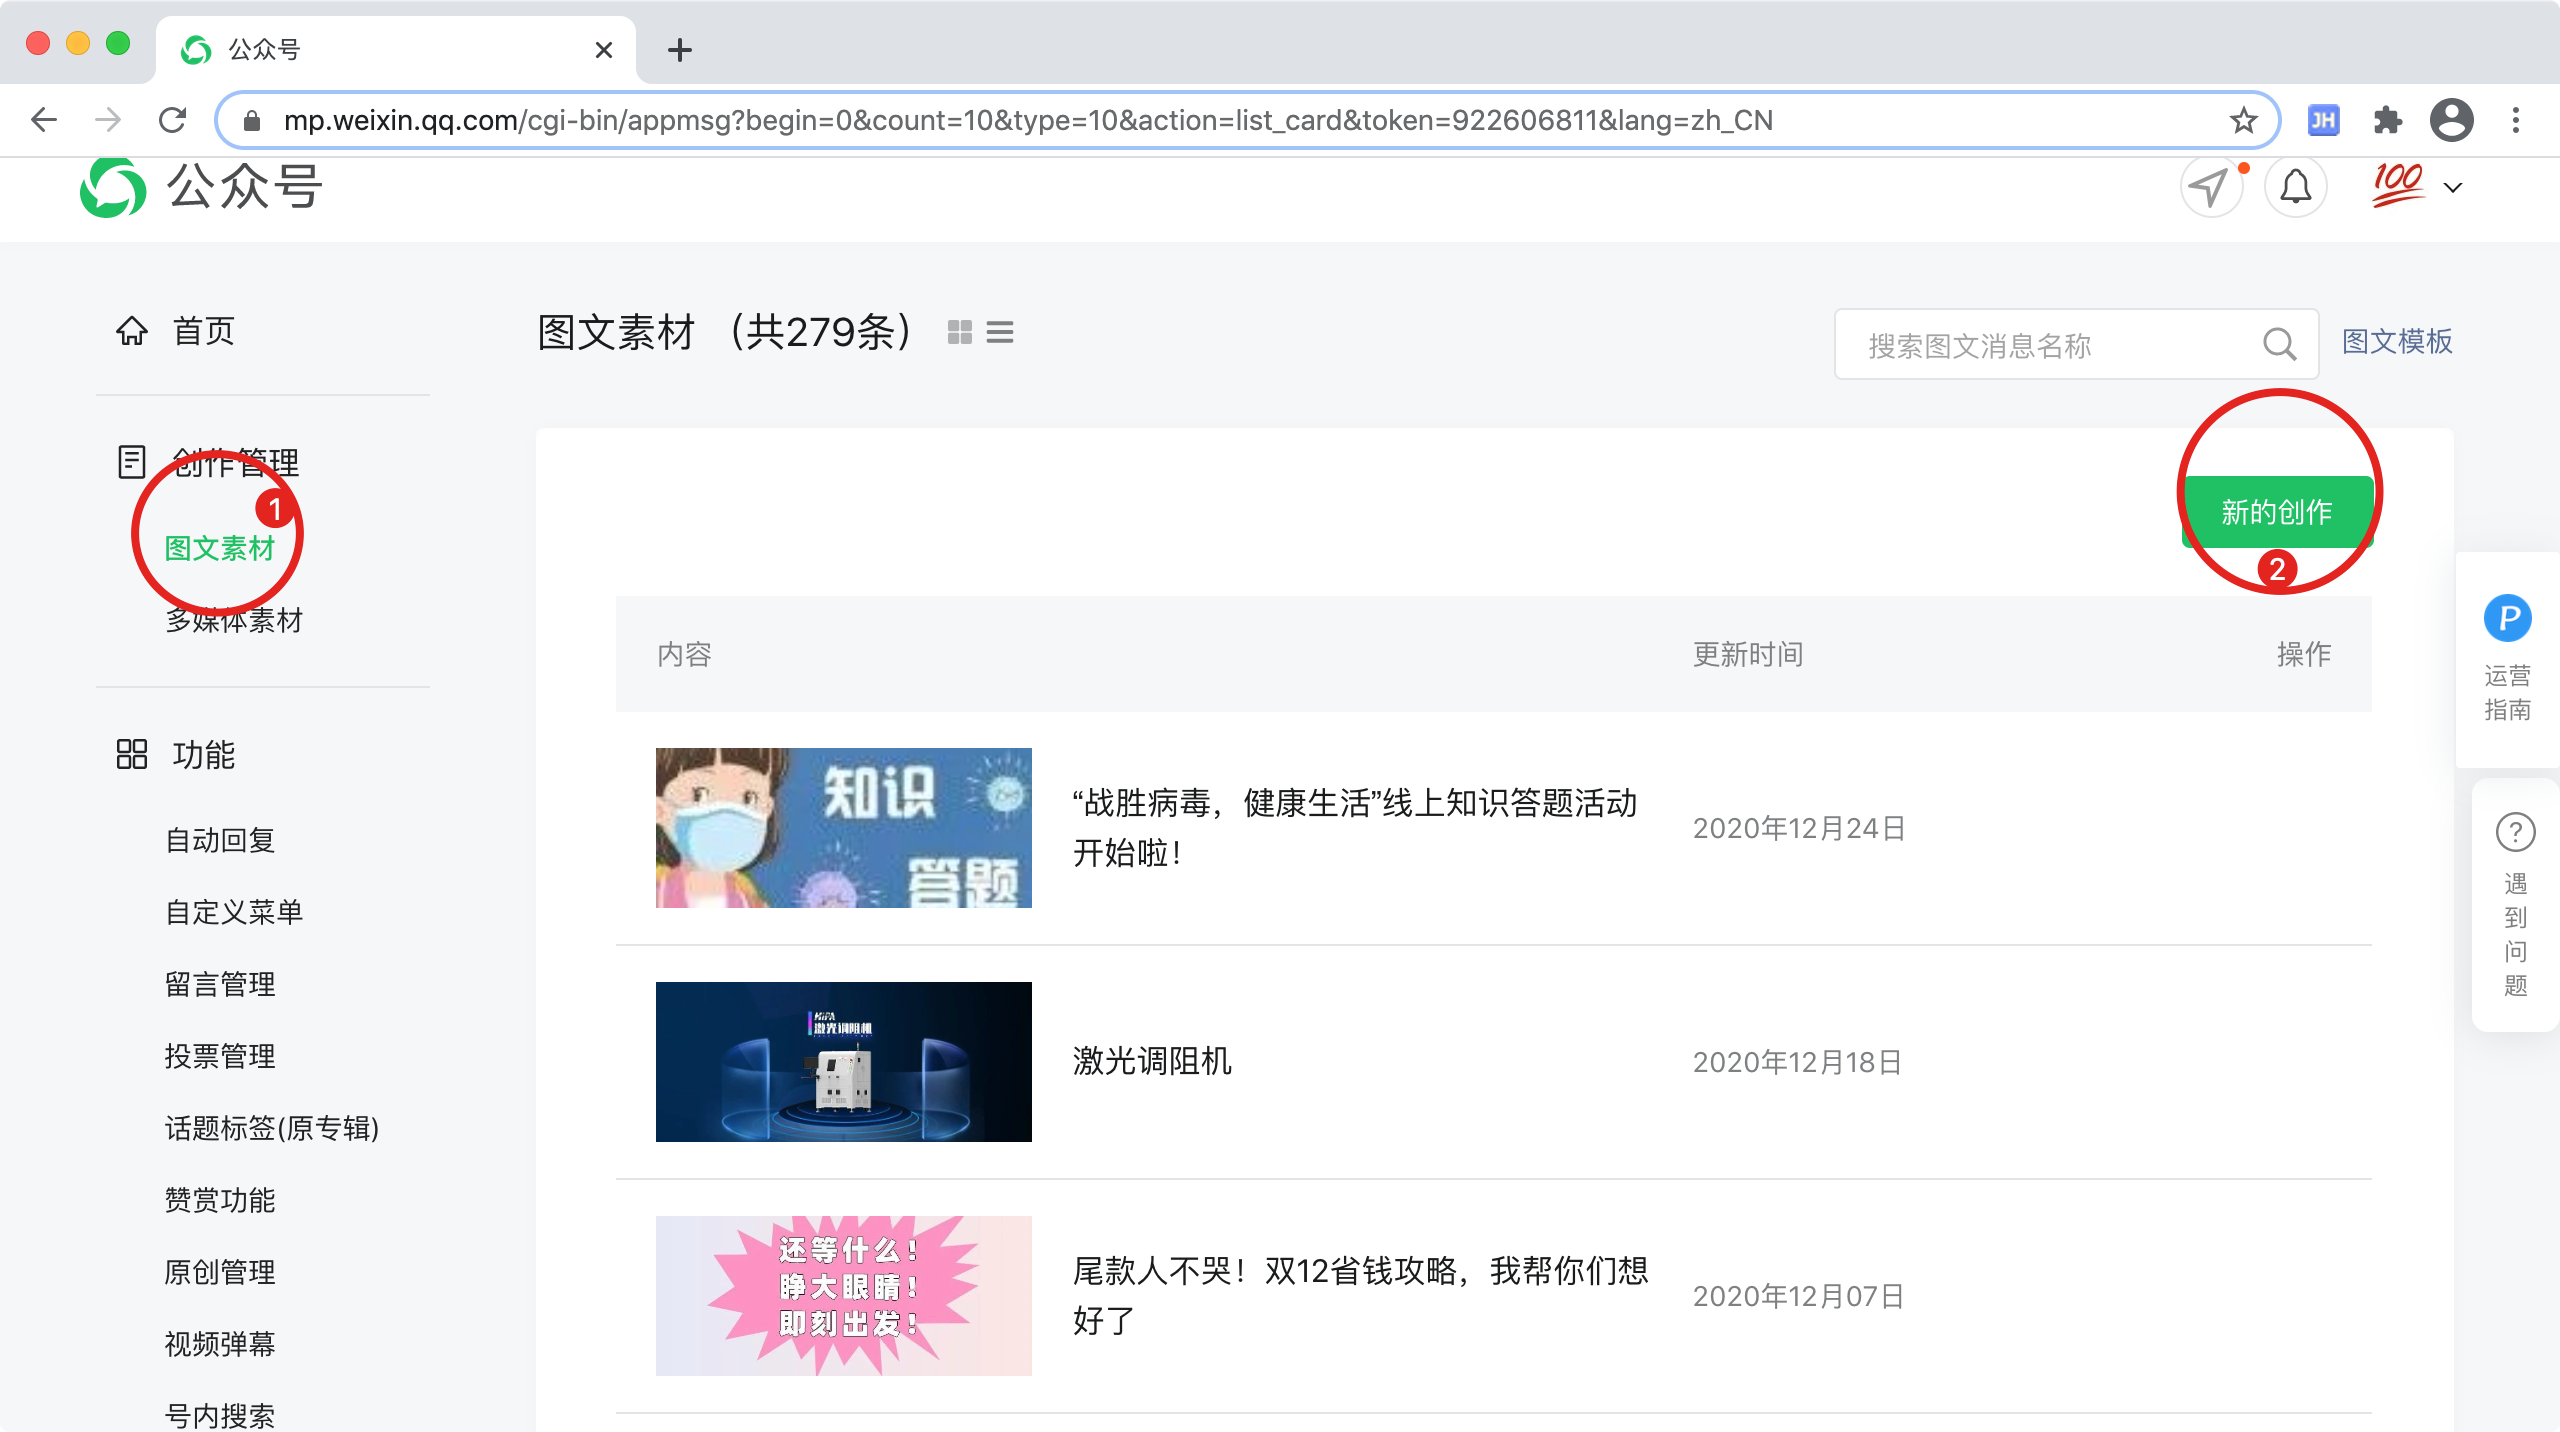Open Chrome three-dot menu
The image size is (2560, 1432).
(2516, 121)
